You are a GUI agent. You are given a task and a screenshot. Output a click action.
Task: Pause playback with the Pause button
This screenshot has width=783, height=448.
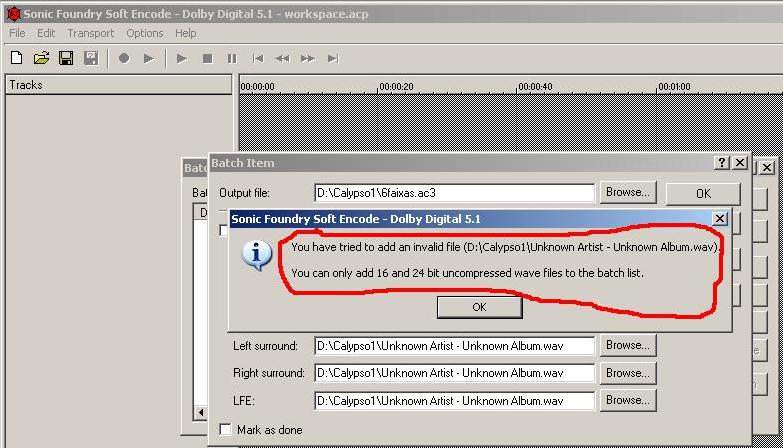[232, 58]
